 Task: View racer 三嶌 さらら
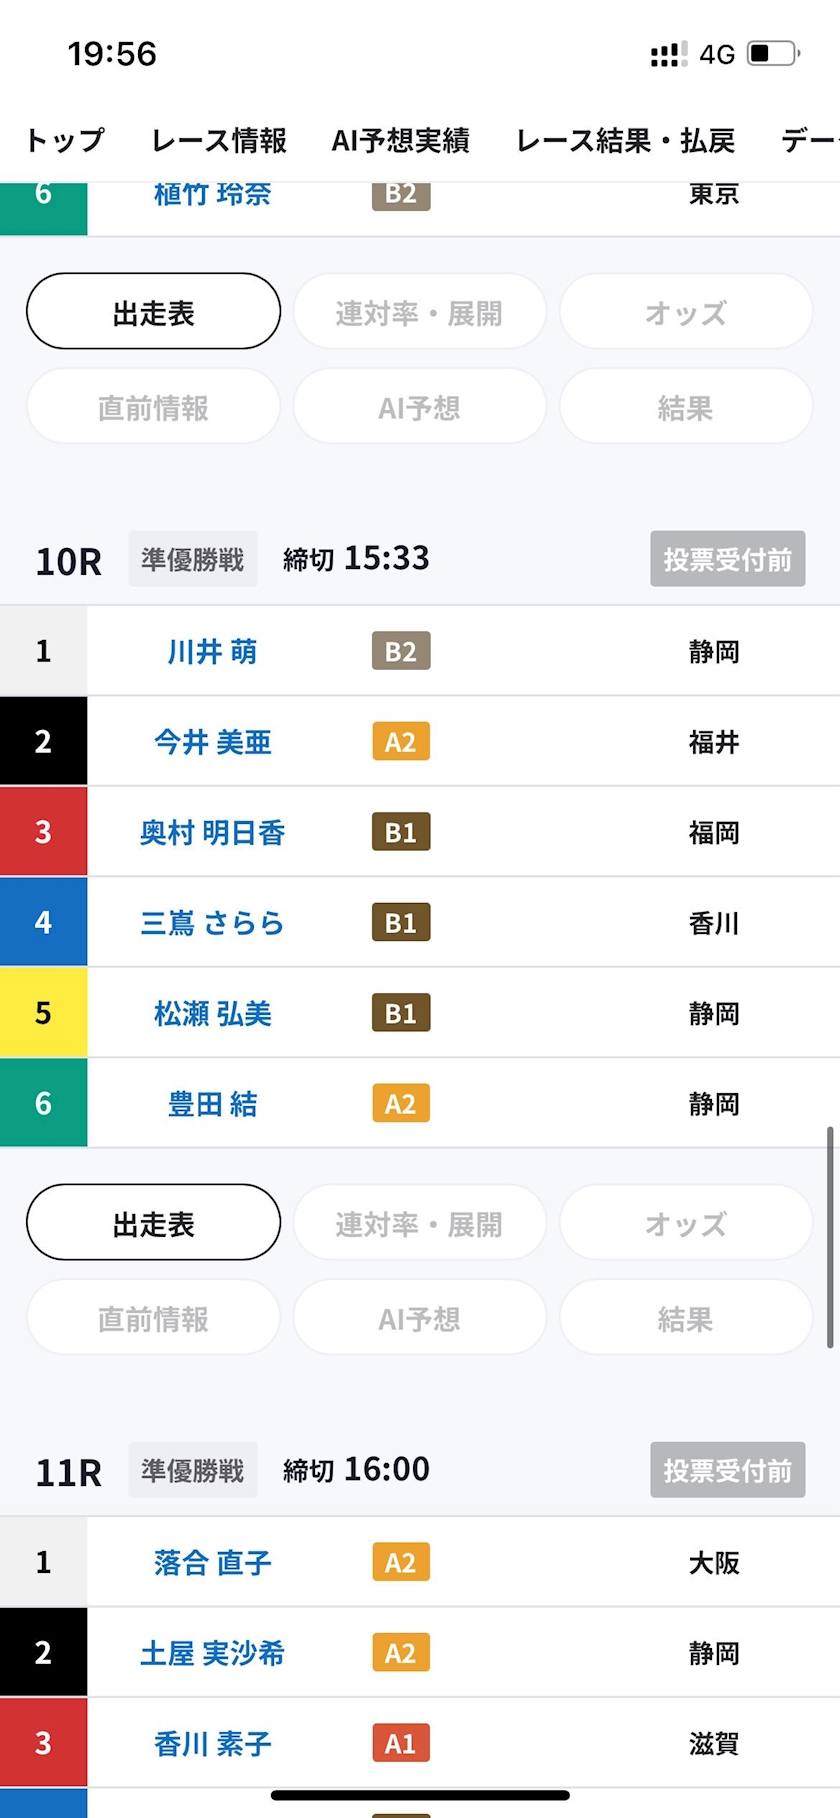pos(212,923)
